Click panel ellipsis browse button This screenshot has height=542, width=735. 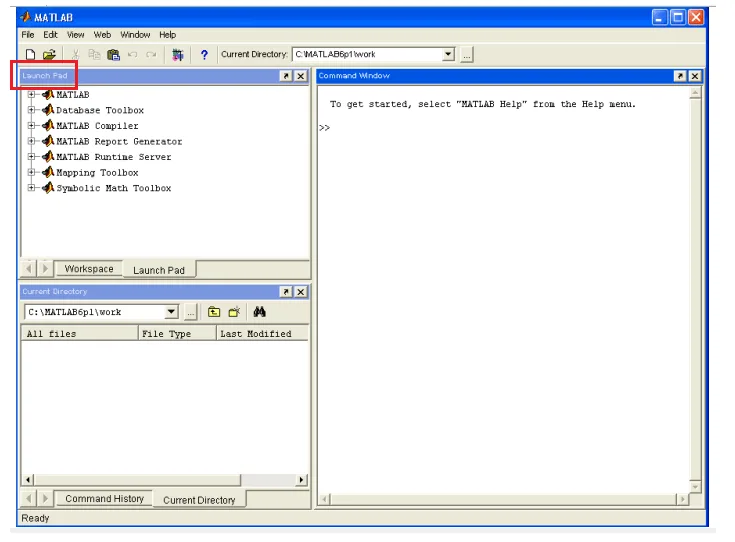tap(190, 313)
